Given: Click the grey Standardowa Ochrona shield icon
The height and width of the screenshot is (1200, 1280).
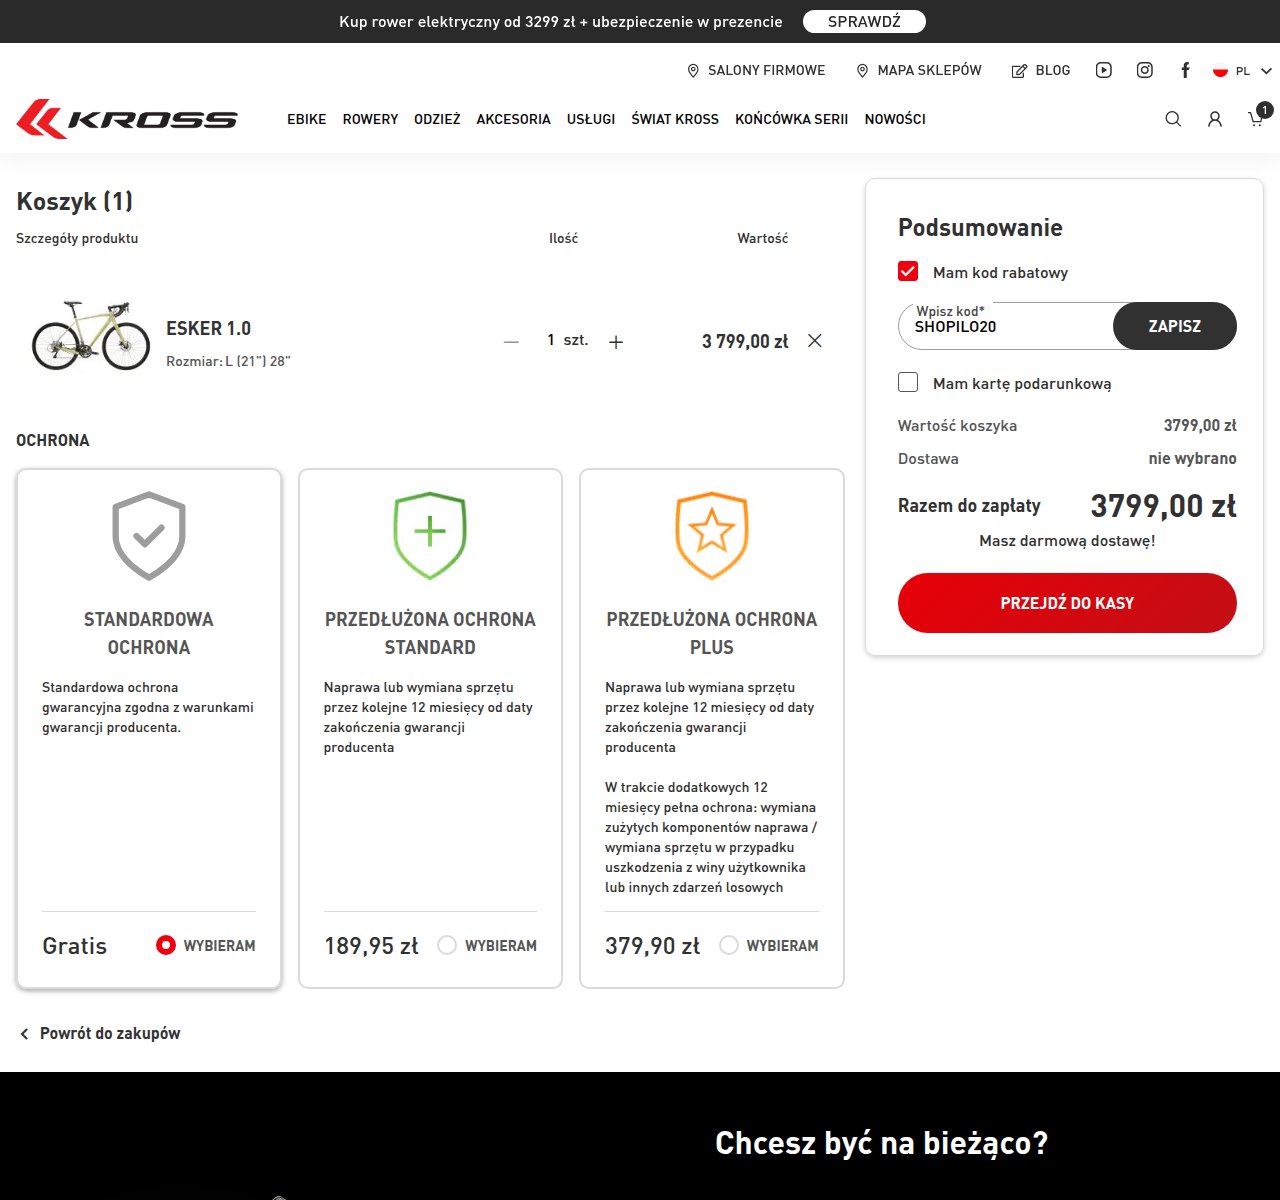Looking at the screenshot, I should pyautogui.click(x=149, y=536).
